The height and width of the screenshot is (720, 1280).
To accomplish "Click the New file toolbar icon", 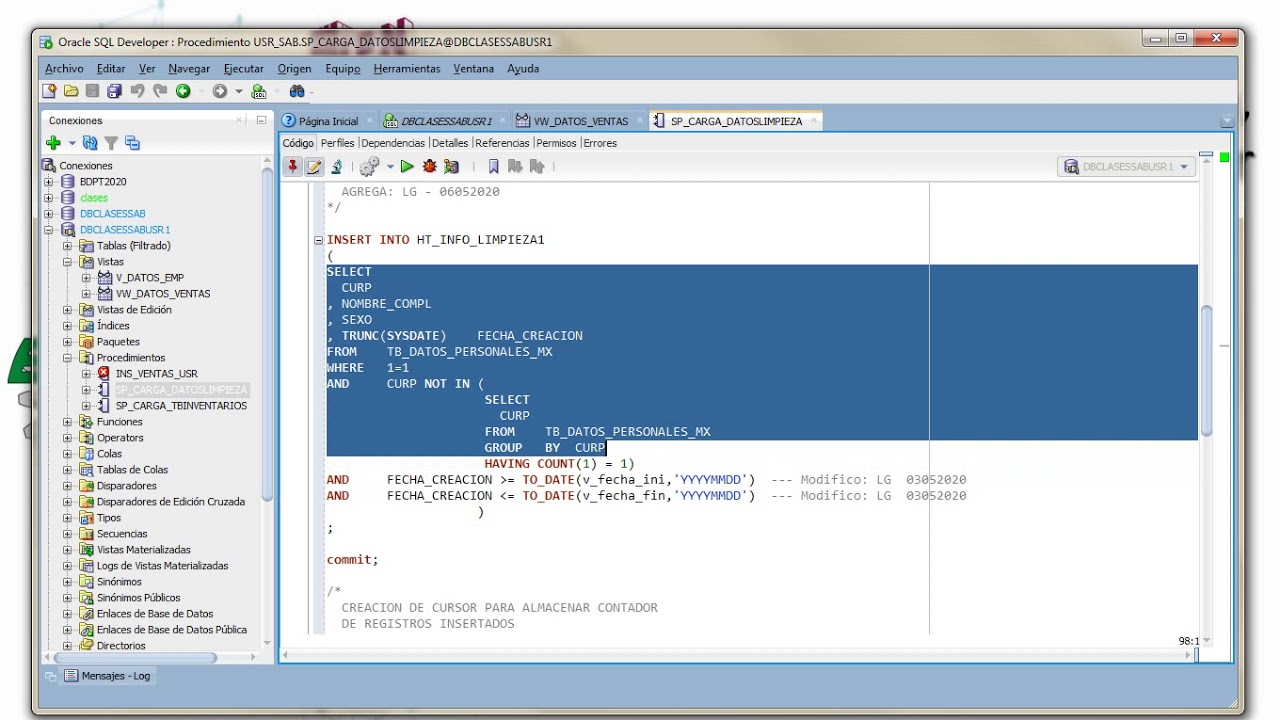I will 49,91.
